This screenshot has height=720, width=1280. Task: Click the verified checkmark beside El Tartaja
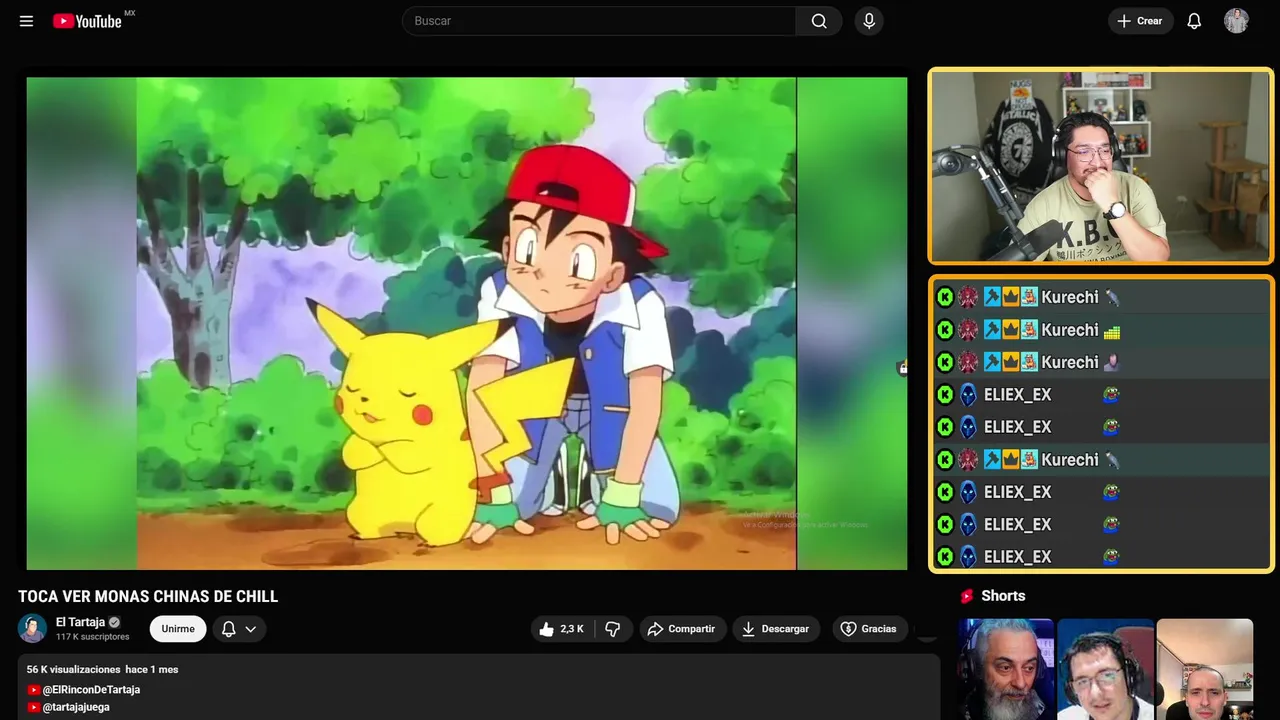(x=114, y=622)
